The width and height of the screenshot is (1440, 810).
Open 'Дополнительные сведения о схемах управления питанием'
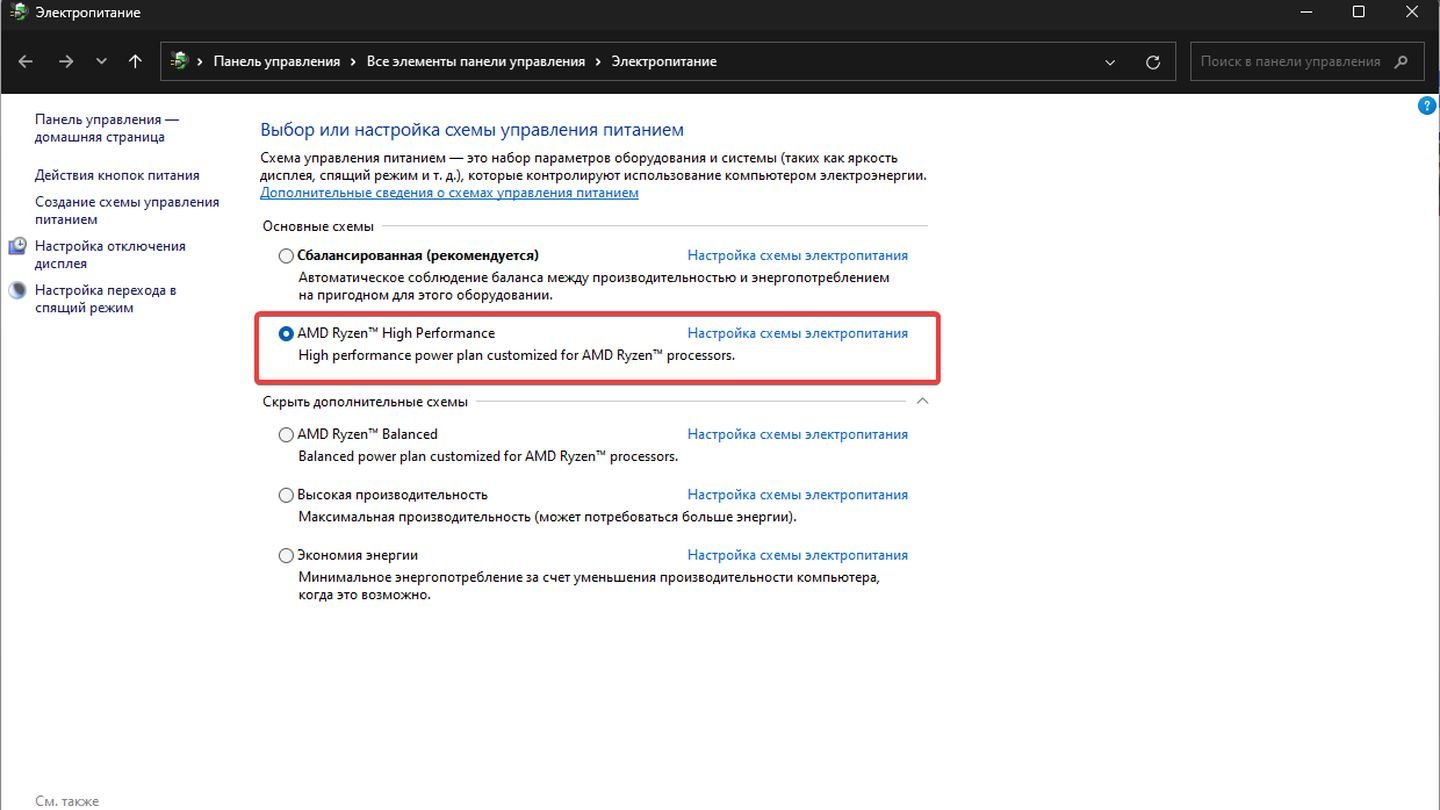[x=449, y=192]
